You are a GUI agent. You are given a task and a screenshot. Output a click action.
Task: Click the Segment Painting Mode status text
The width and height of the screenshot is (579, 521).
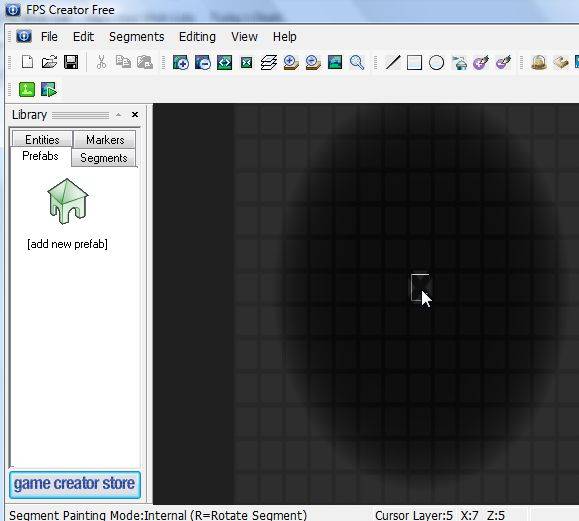click(x=158, y=515)
